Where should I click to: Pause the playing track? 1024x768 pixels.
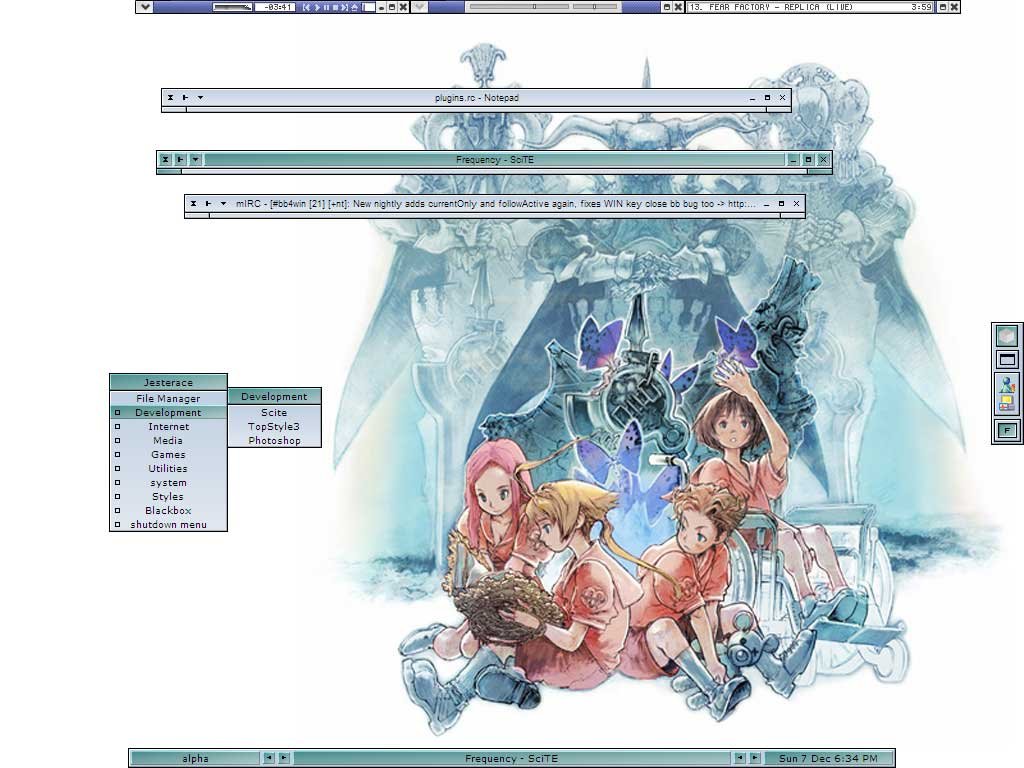click(x=326, y=7)
